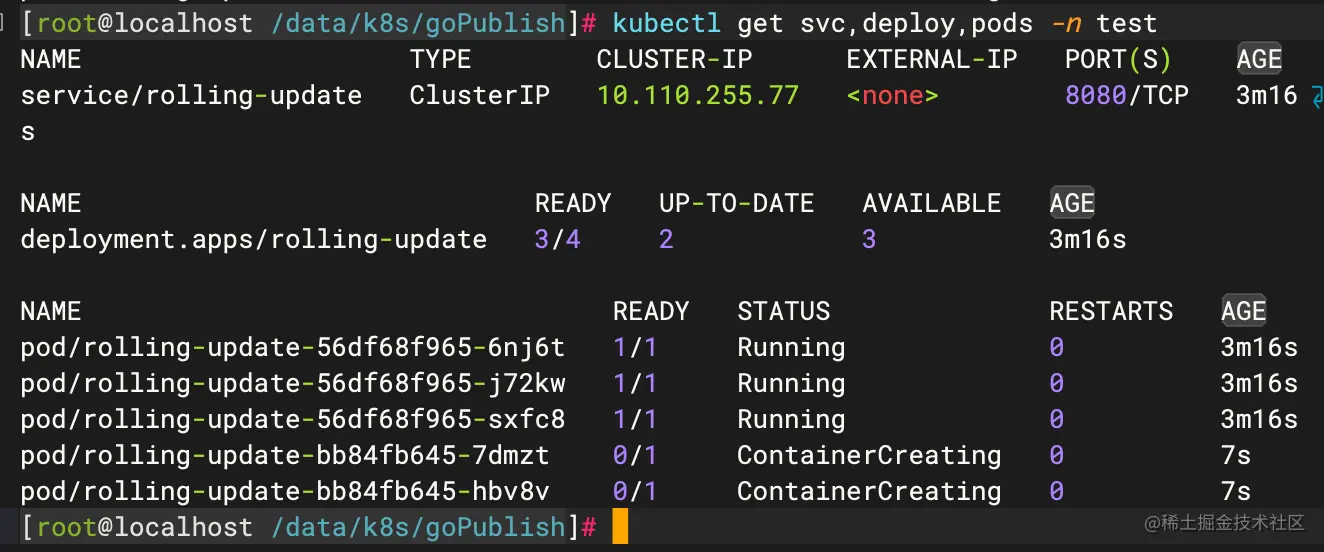Select pod rolling-update-bb84fb645-7dmzt
The image size is (1324, 552).
pos(285,456)
